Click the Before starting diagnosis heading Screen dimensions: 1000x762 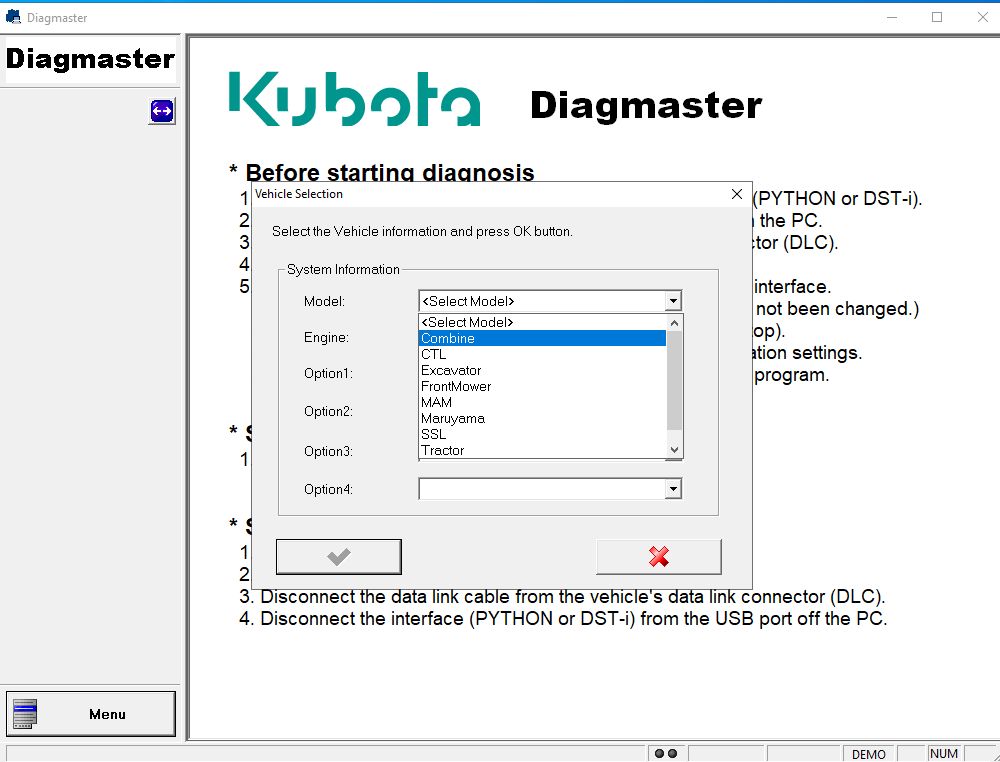pyautogui.click(x=390, y=172)
